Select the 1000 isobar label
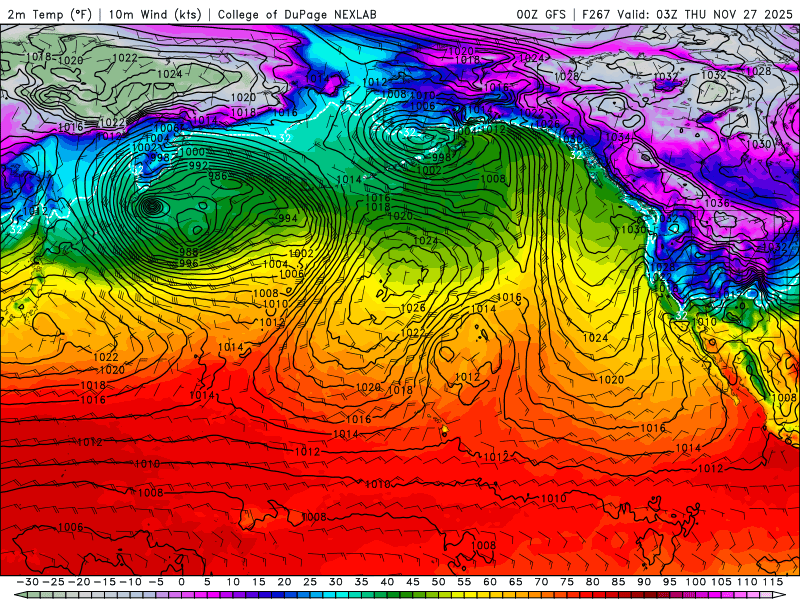 (x=192, y=152)
